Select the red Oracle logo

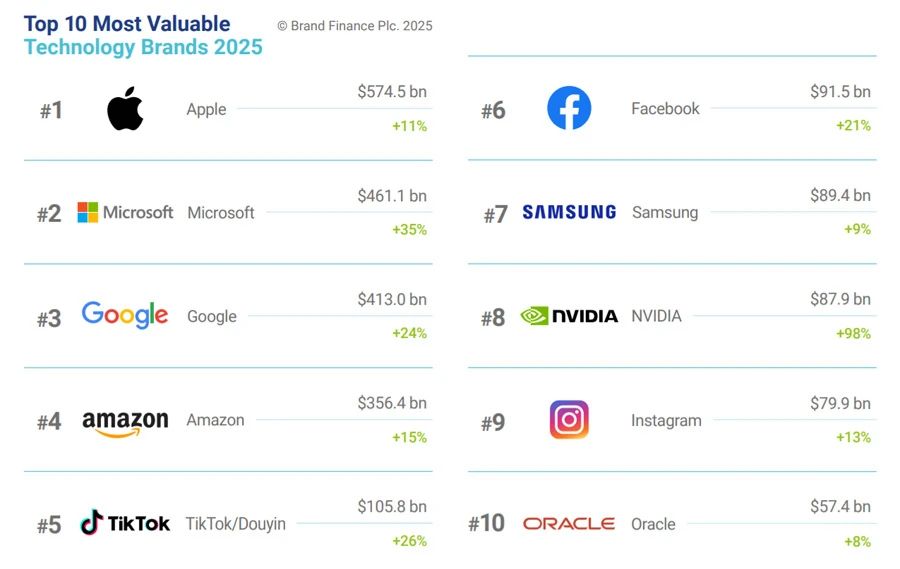[x=569, y=524]
